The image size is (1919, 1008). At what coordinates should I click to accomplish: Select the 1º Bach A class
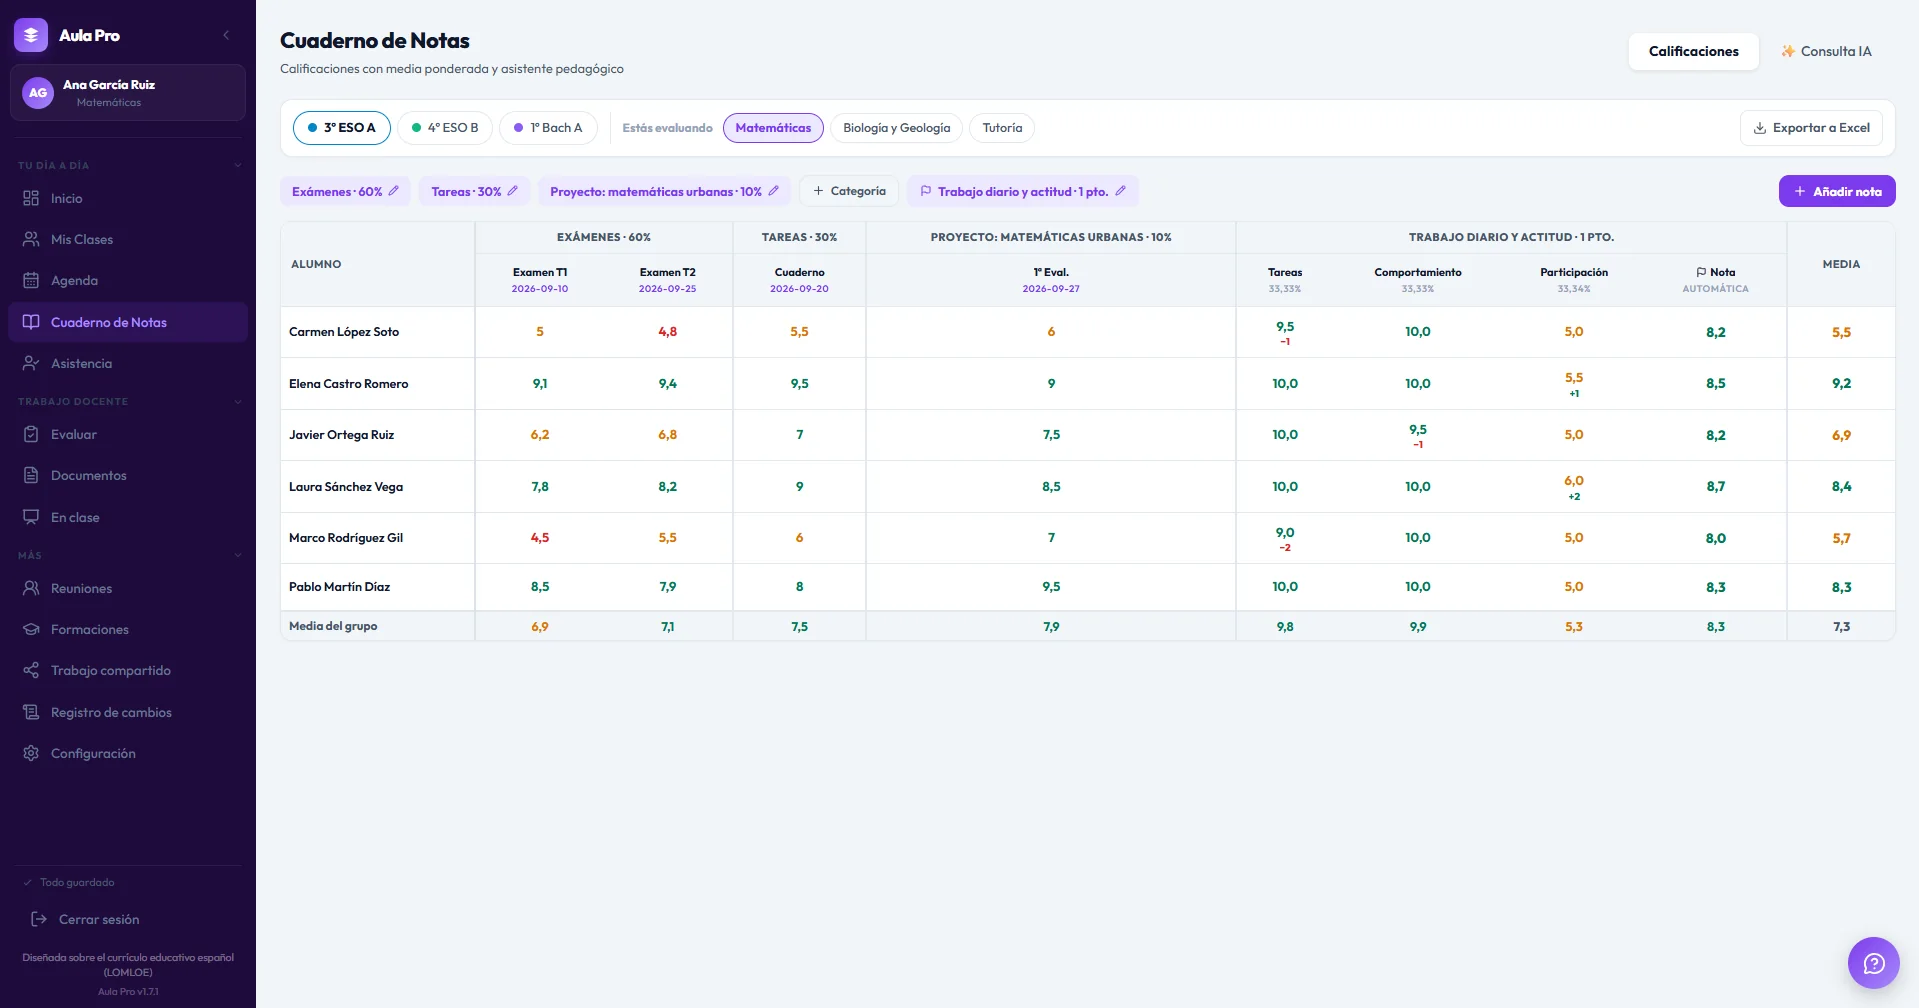pyautogui.click(x=548, y=128)
